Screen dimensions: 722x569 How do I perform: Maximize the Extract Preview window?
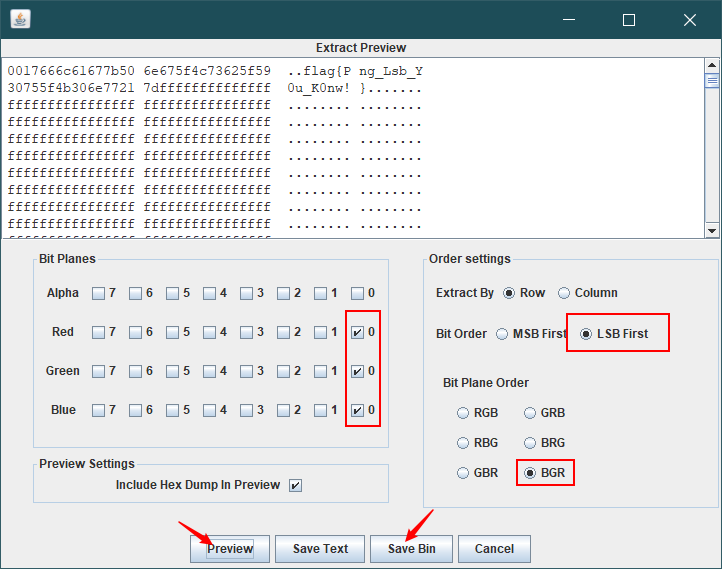coord(629,20)
